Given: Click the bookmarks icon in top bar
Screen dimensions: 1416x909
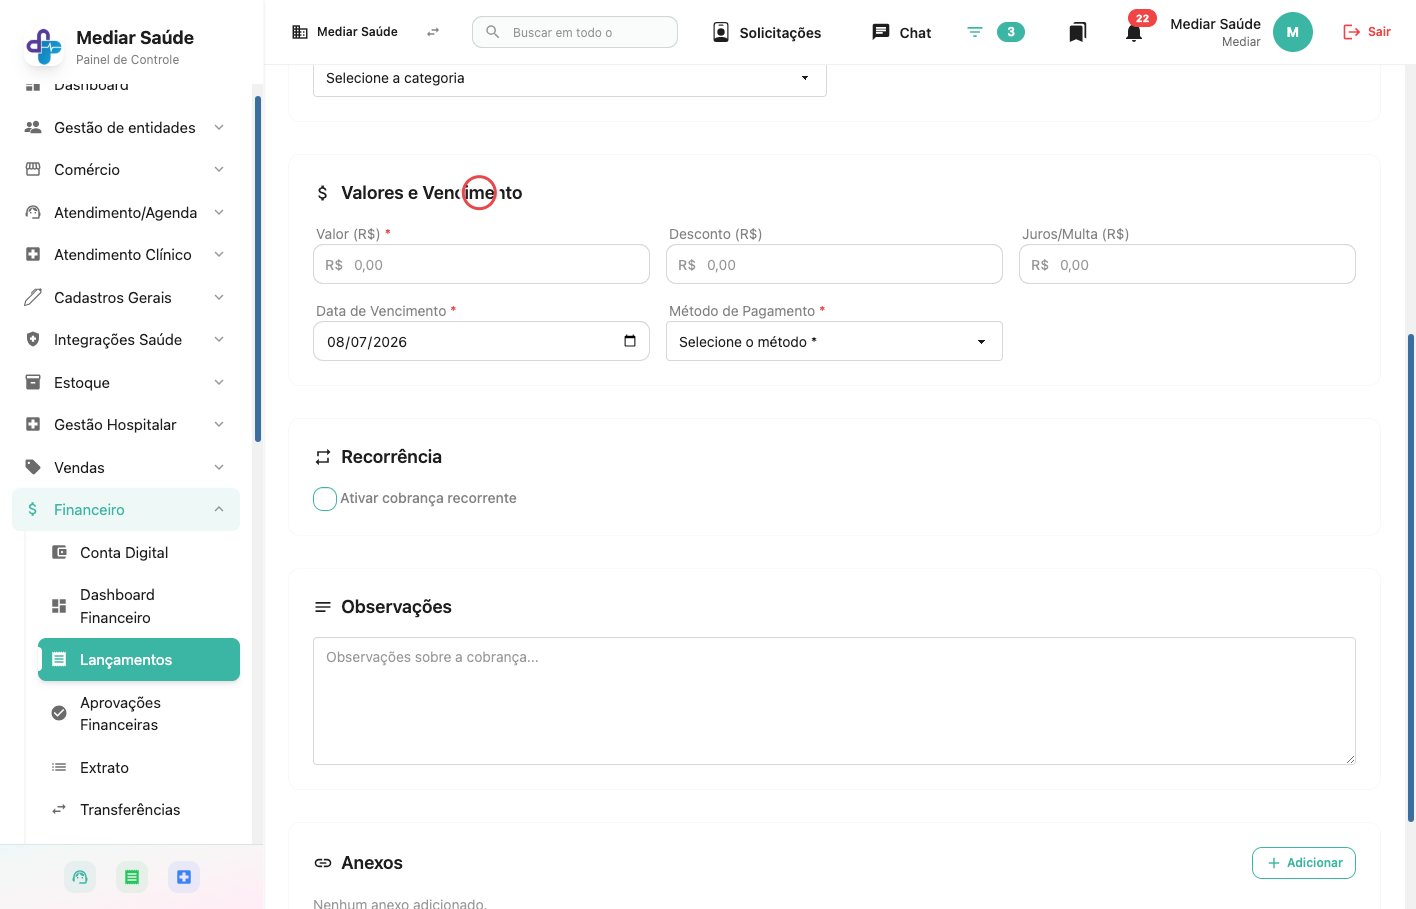Looking at the screenshot, I should point(1077,33).
